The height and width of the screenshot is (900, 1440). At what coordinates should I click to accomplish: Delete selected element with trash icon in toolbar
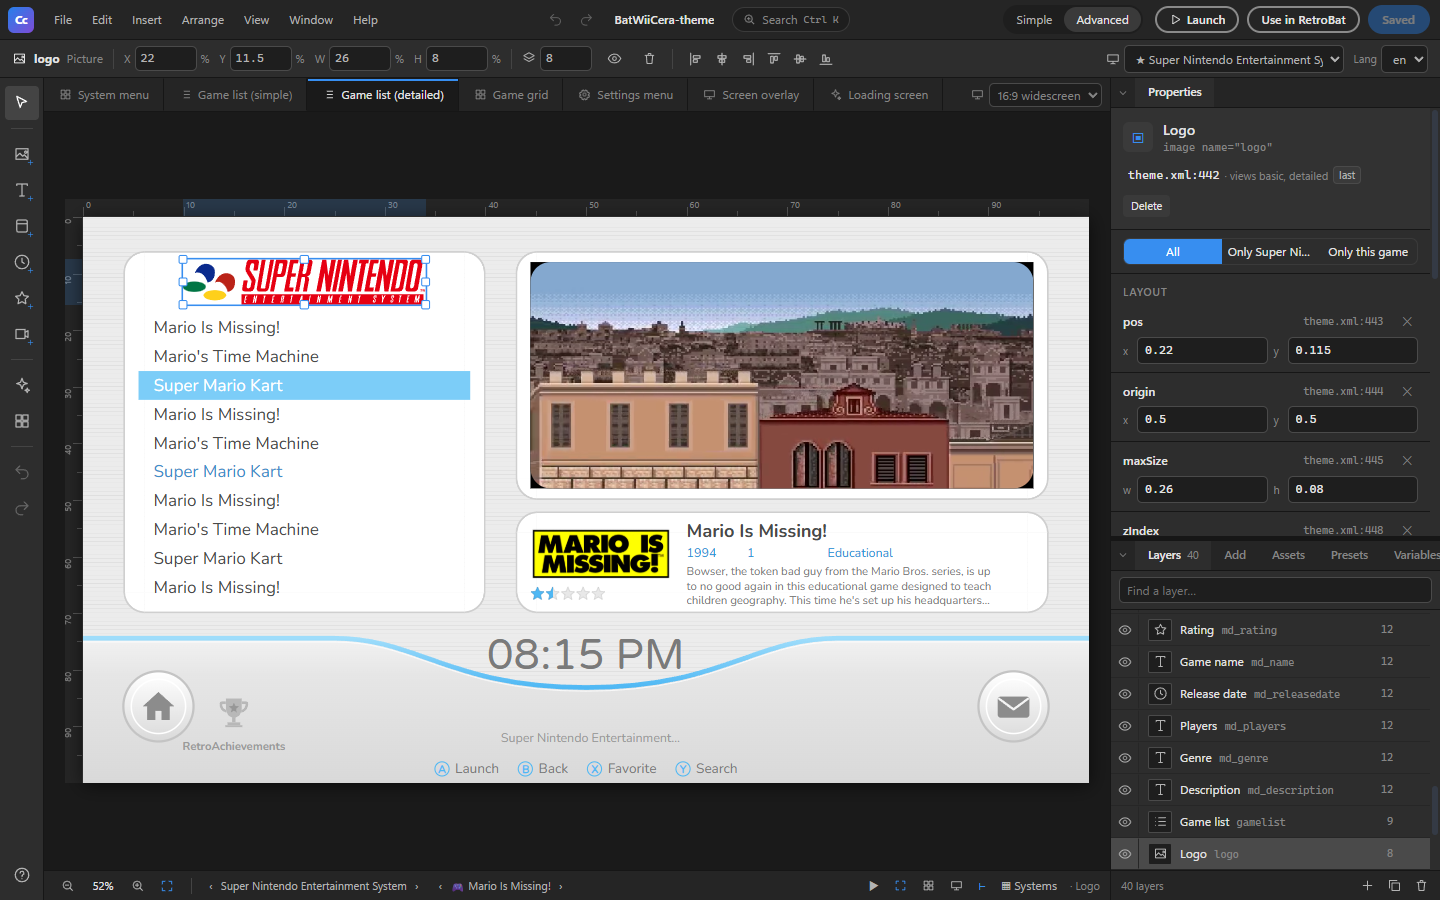(649, 59)
